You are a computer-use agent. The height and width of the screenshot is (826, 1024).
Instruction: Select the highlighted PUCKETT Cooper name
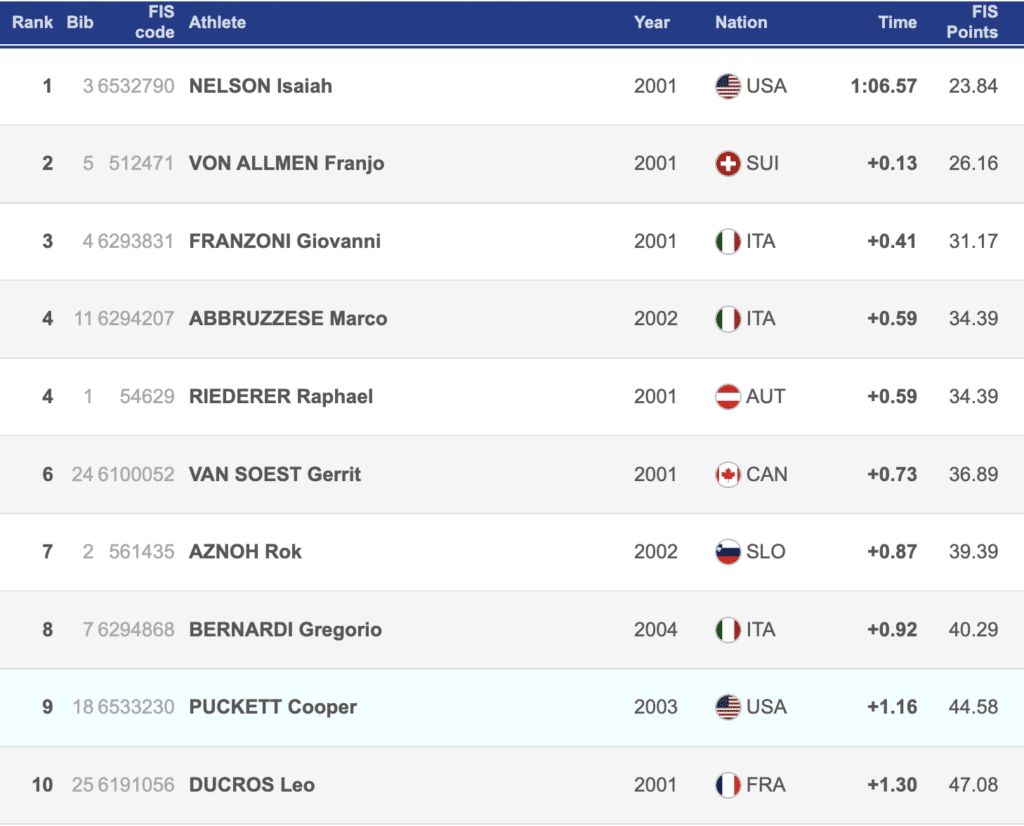coord(272,707)
